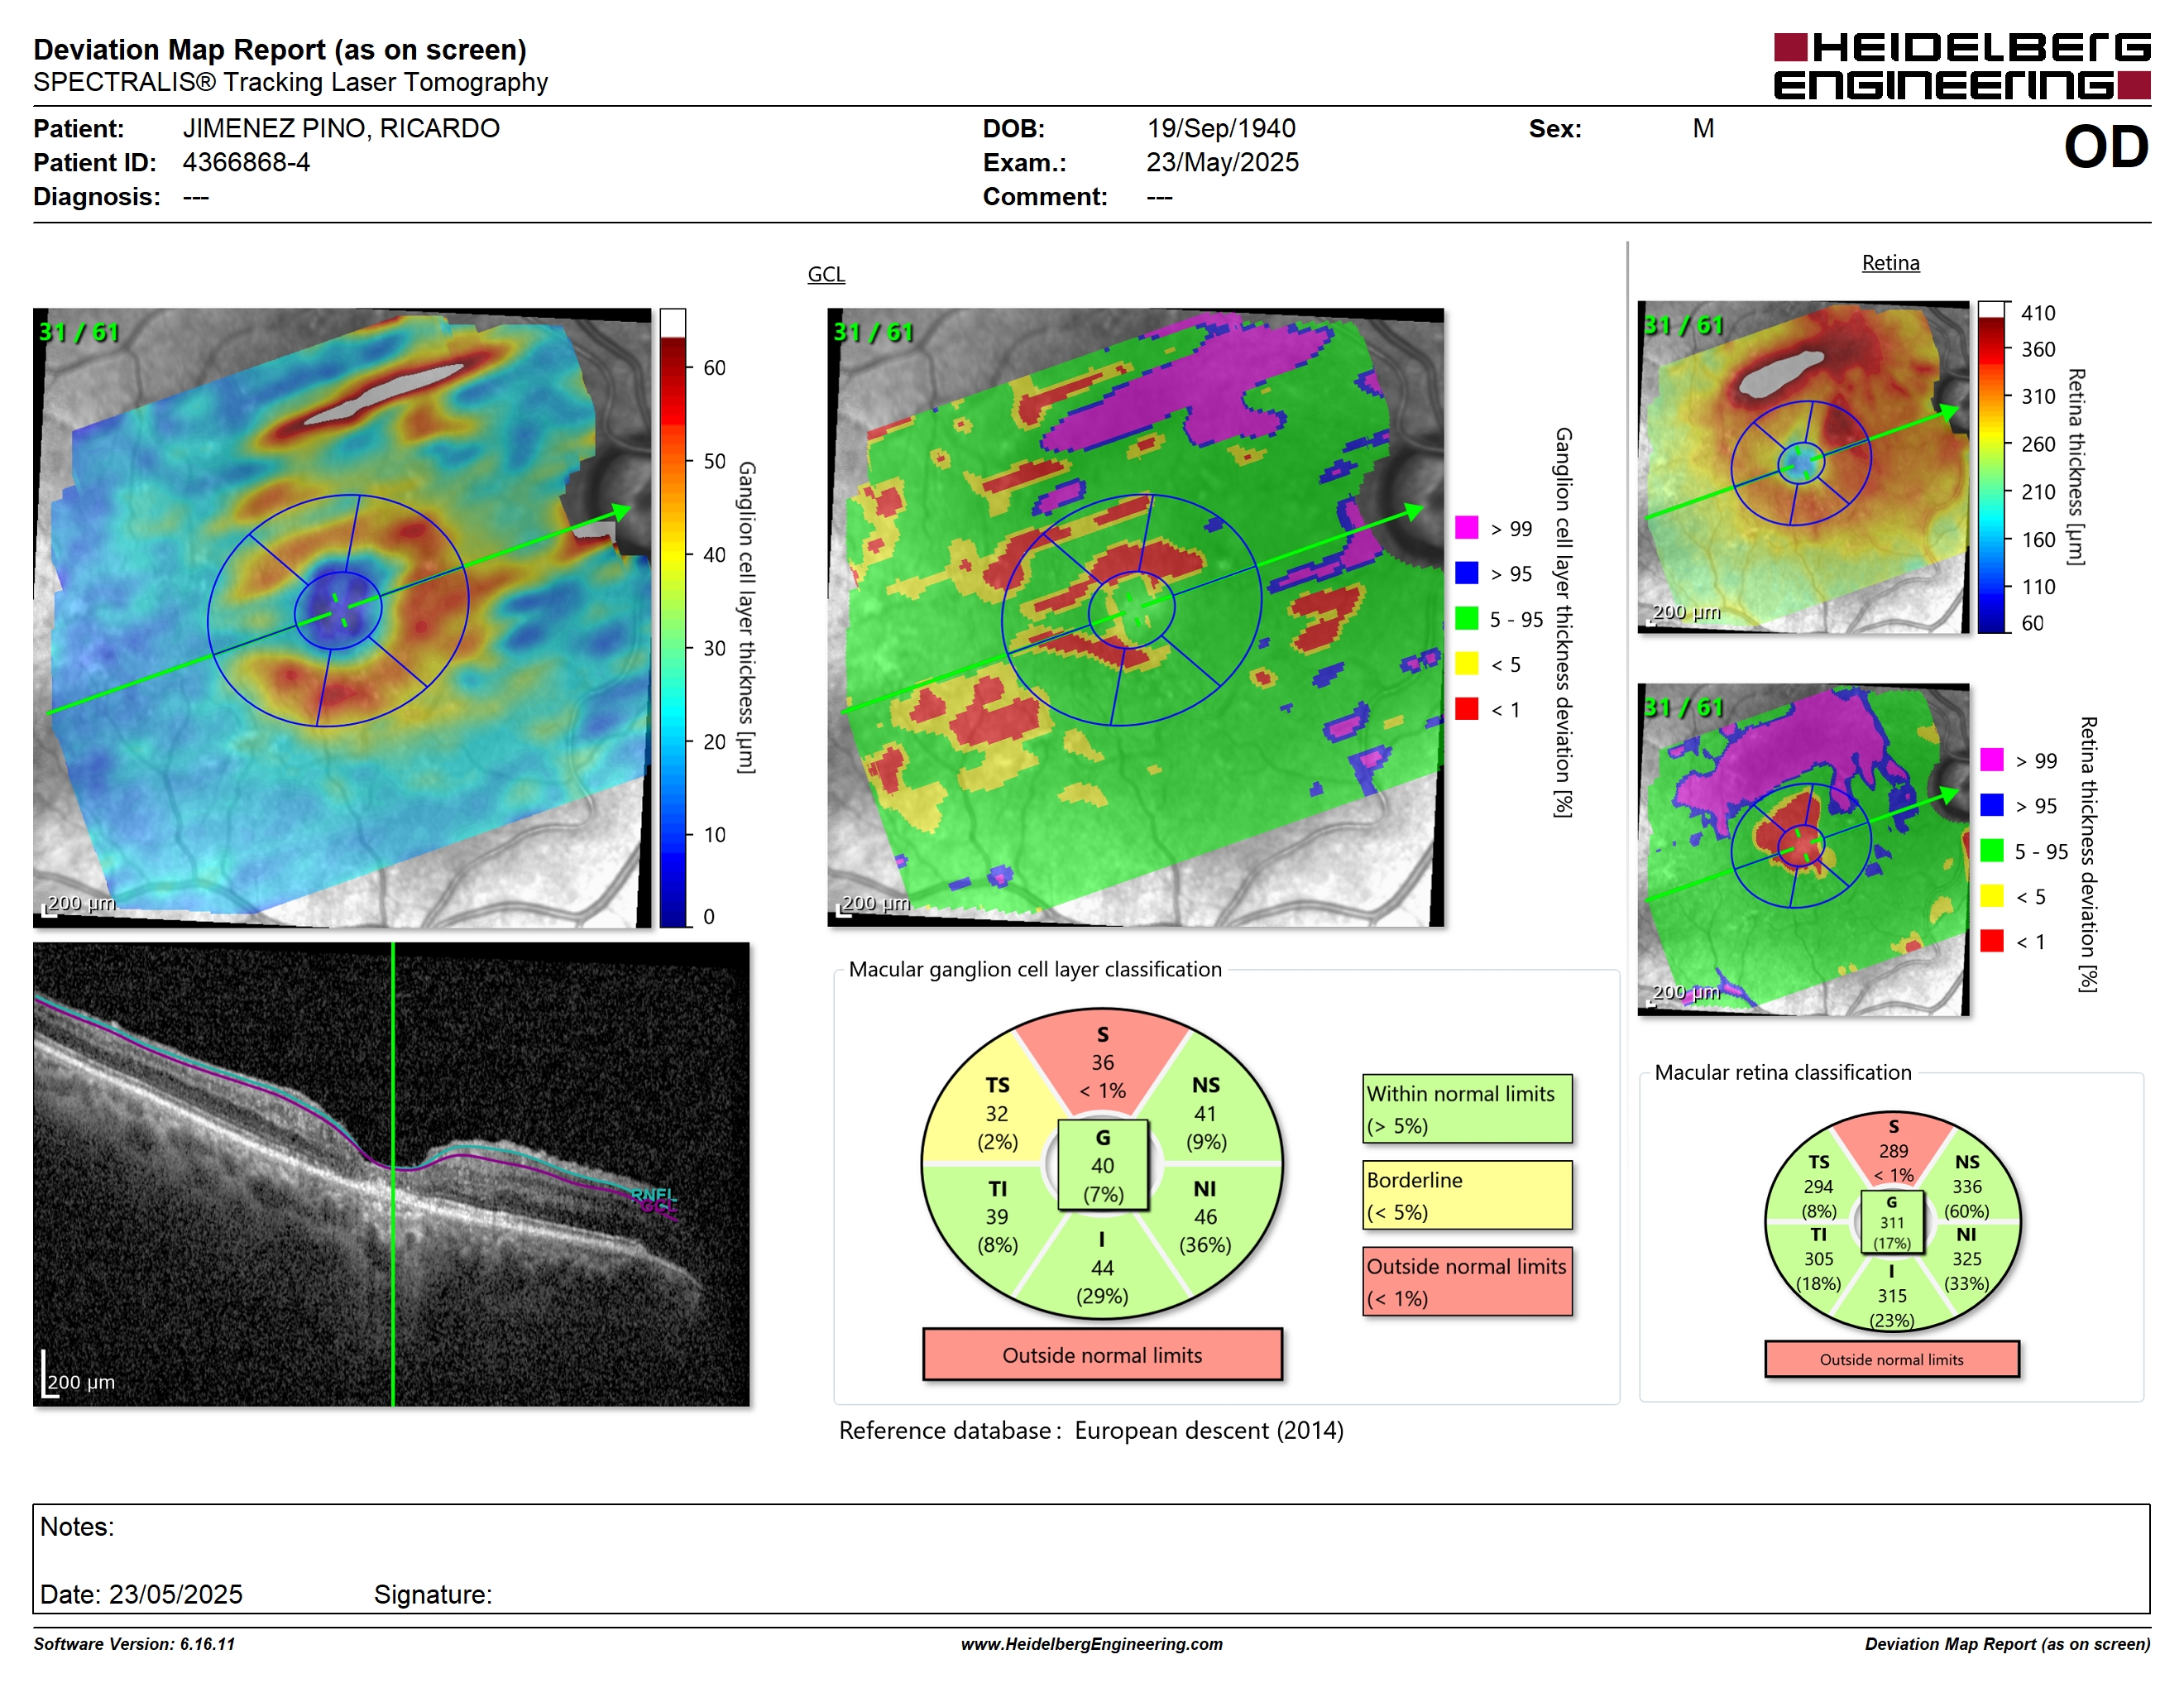Viewport: 2184px width, 1688px height.
Task: Click the Deviation Map Report title
Action: point(280,49)
